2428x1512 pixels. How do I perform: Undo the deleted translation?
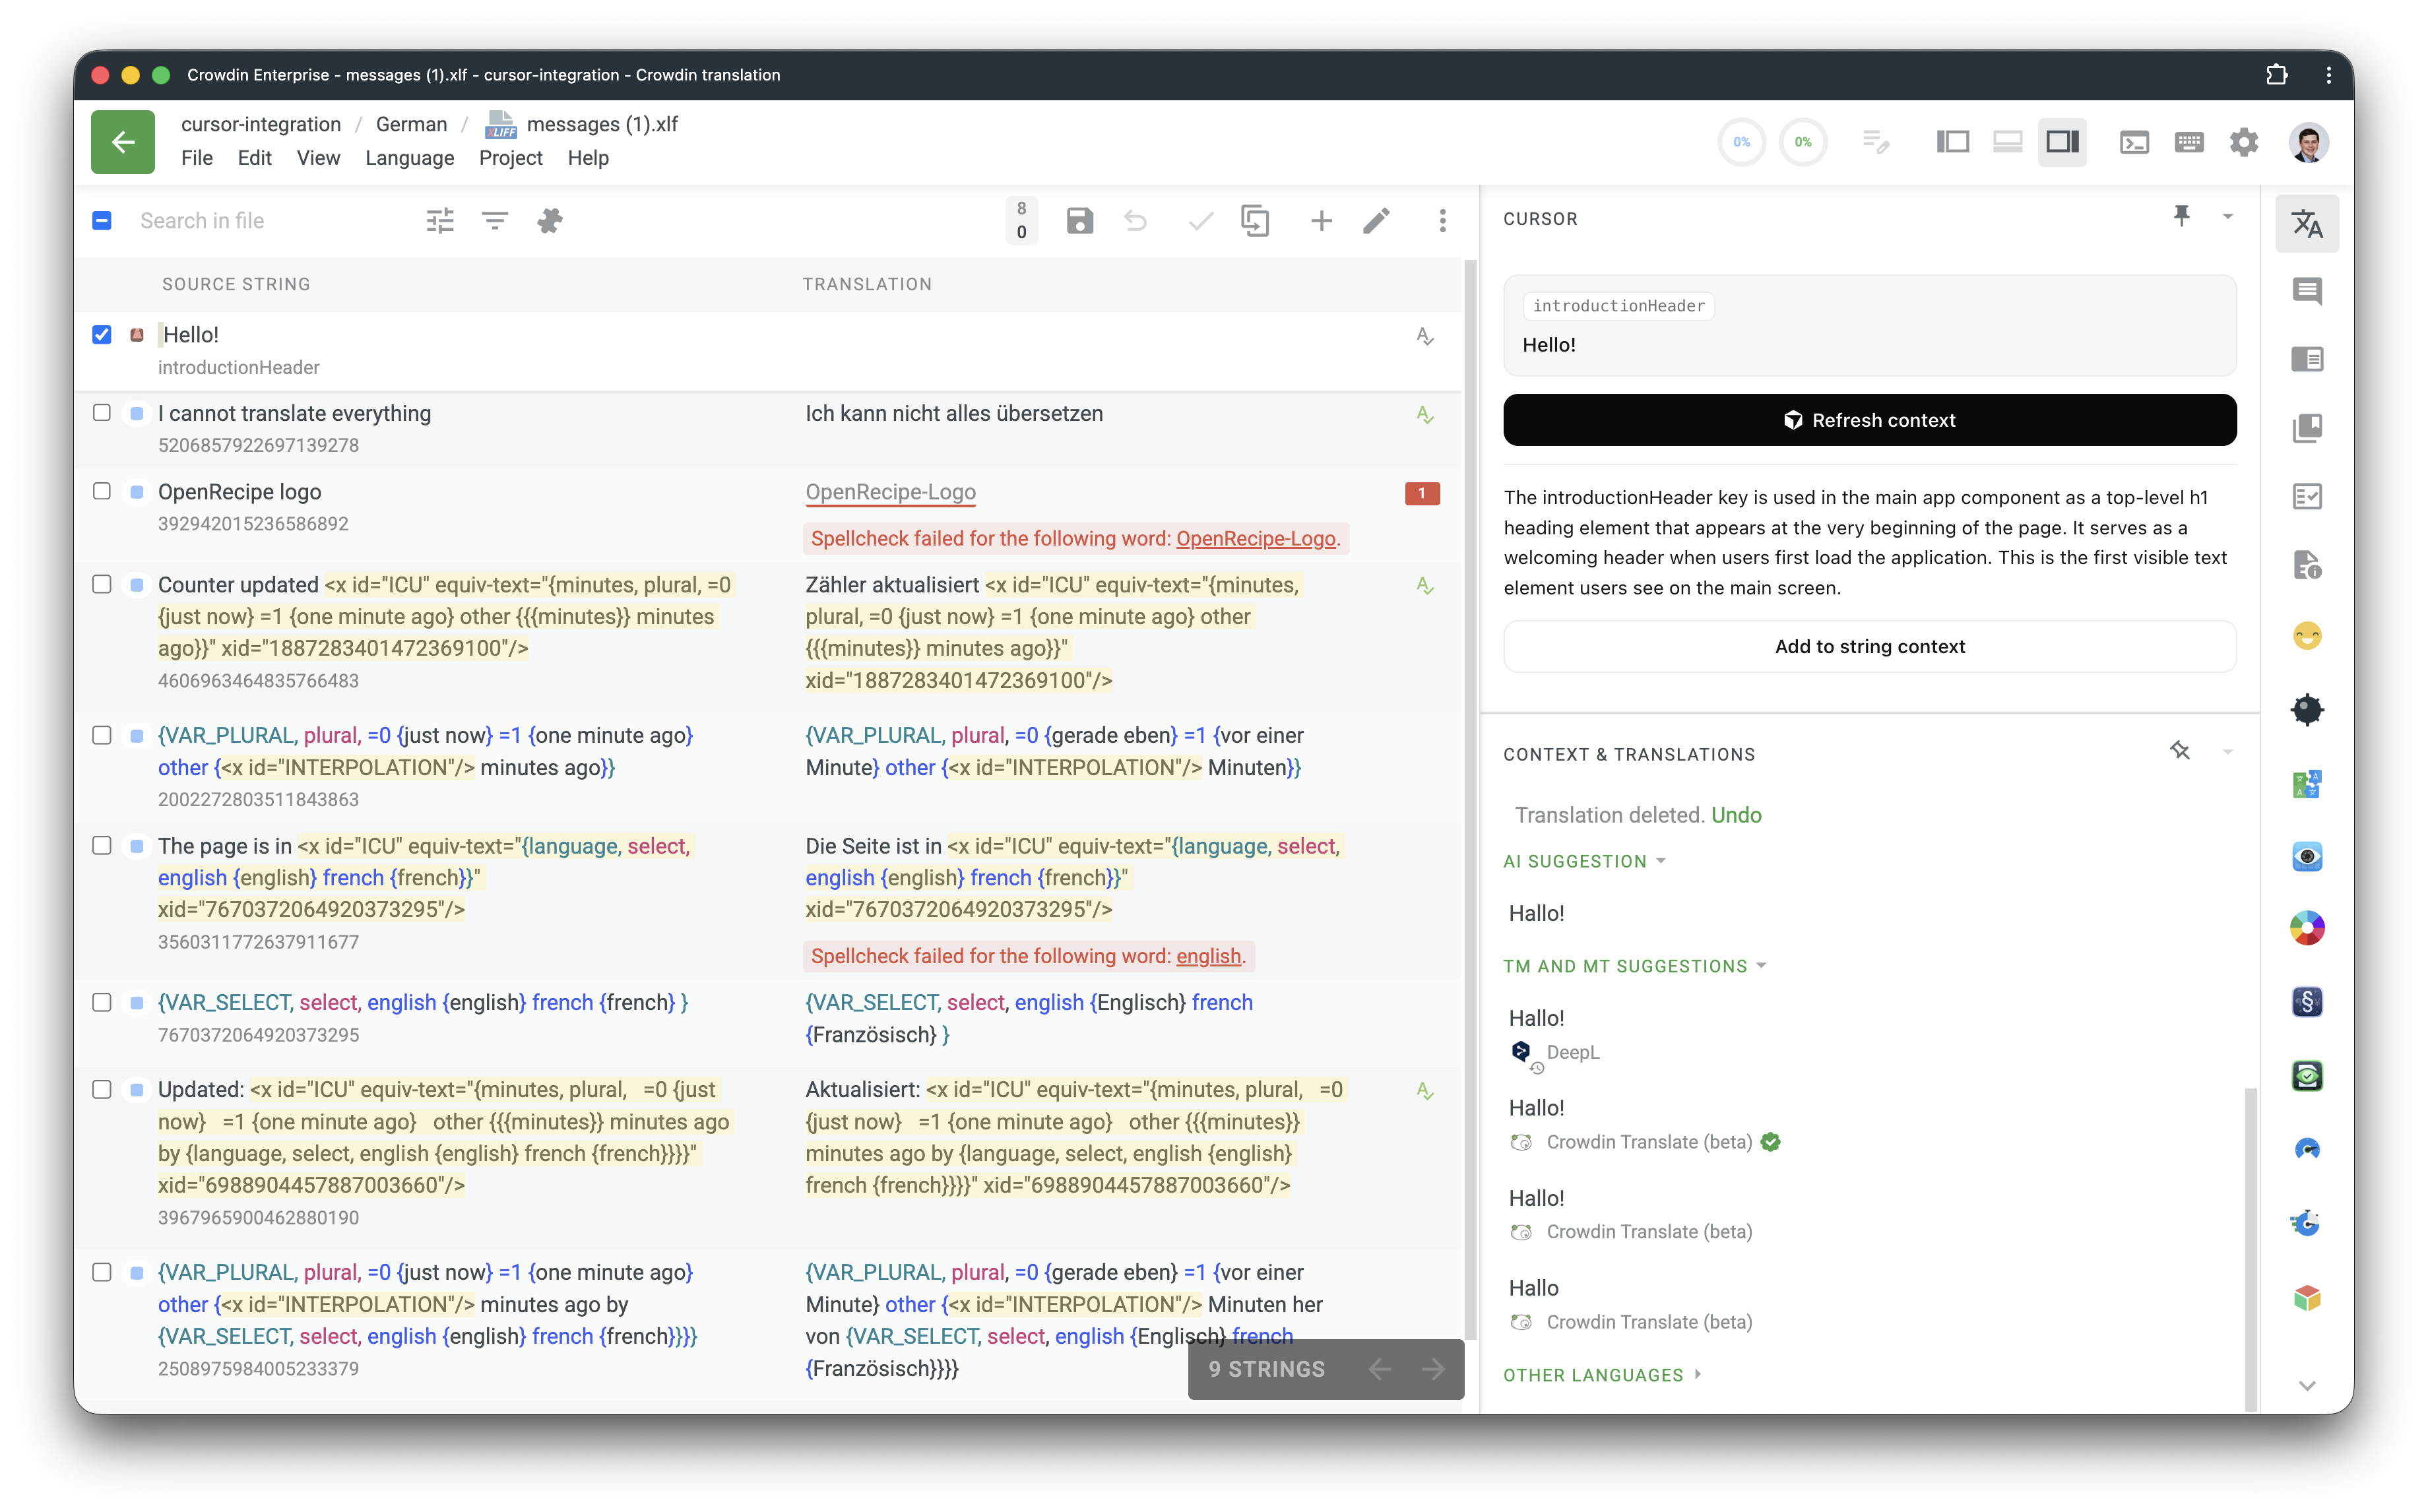(x=1735, y=815)
